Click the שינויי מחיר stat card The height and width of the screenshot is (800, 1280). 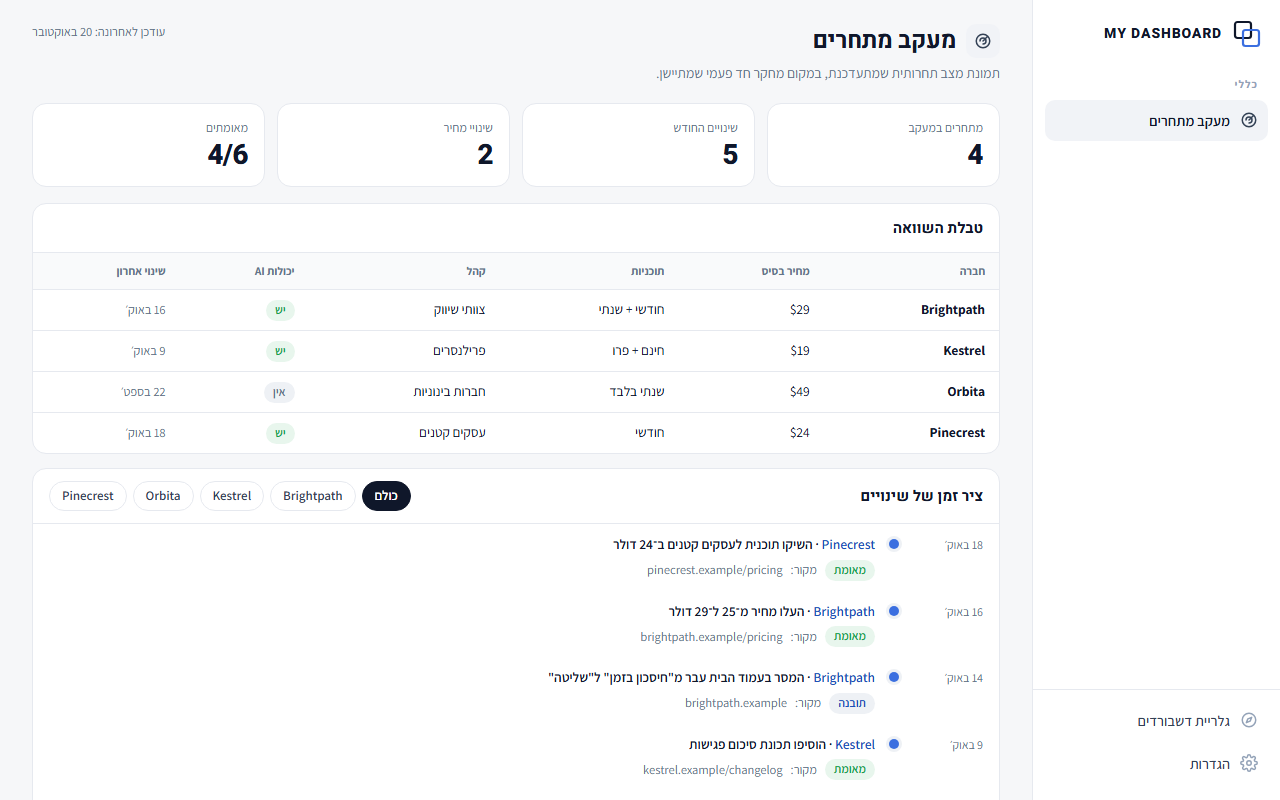click(393, 145)
